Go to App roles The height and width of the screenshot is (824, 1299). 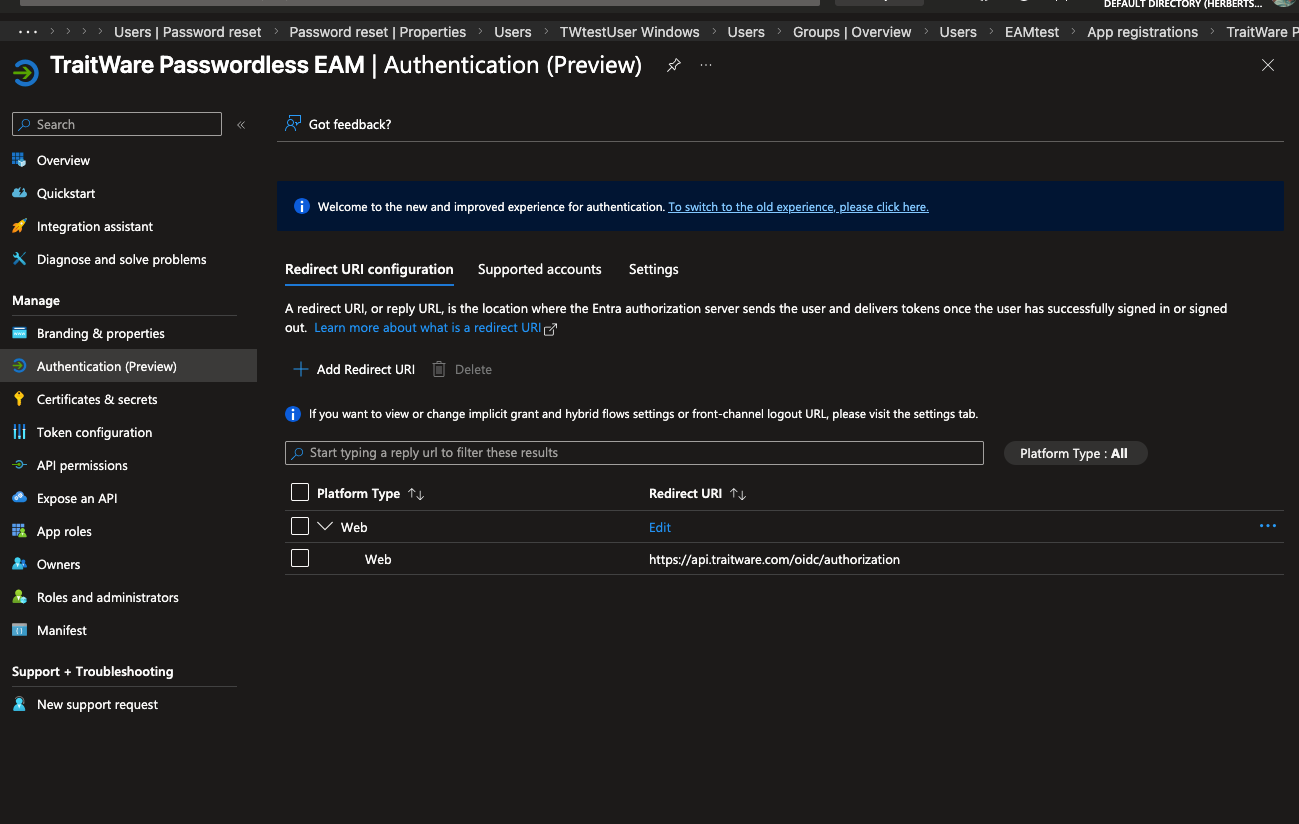pyautogui.click(x=64, y=531)
